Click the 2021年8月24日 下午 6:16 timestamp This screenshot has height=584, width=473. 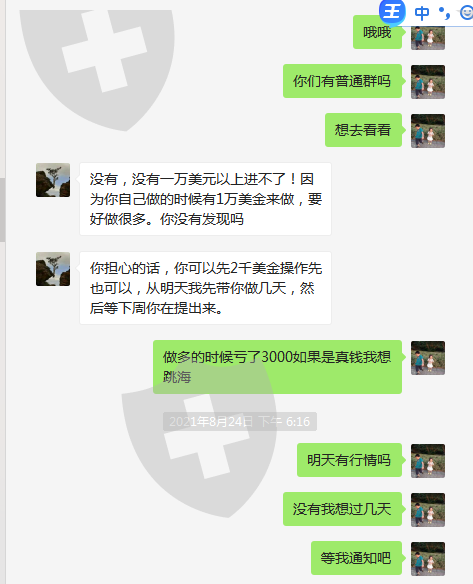click(x=240, y=422)
